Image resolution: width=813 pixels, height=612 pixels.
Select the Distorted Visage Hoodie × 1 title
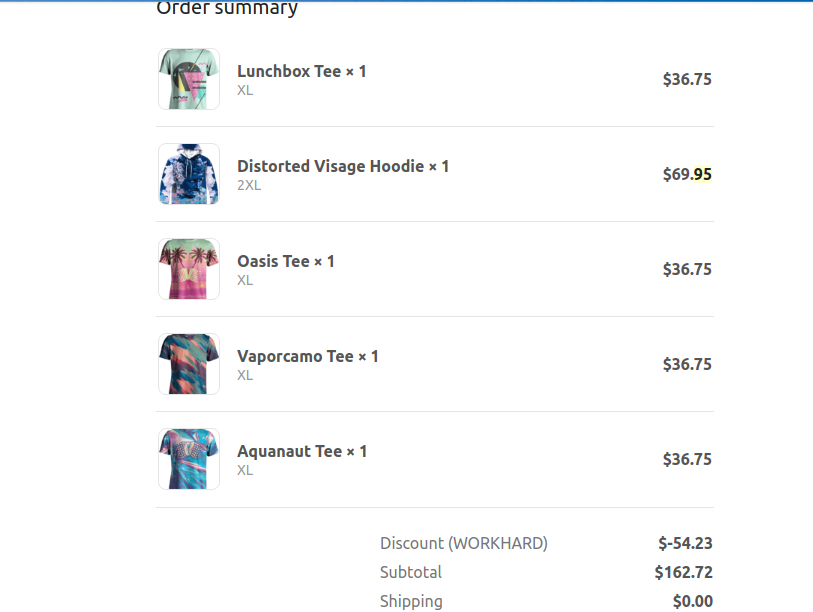pos(343,166)
